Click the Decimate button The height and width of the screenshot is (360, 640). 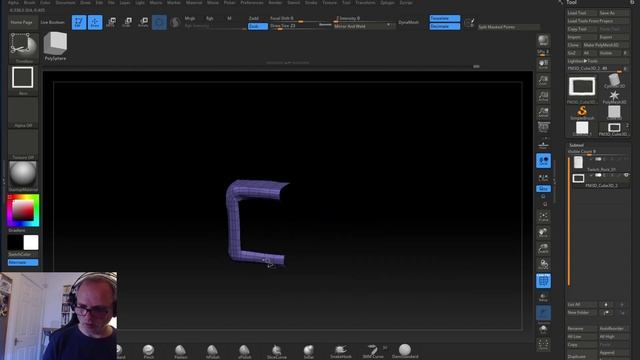[x=444, y=26]
